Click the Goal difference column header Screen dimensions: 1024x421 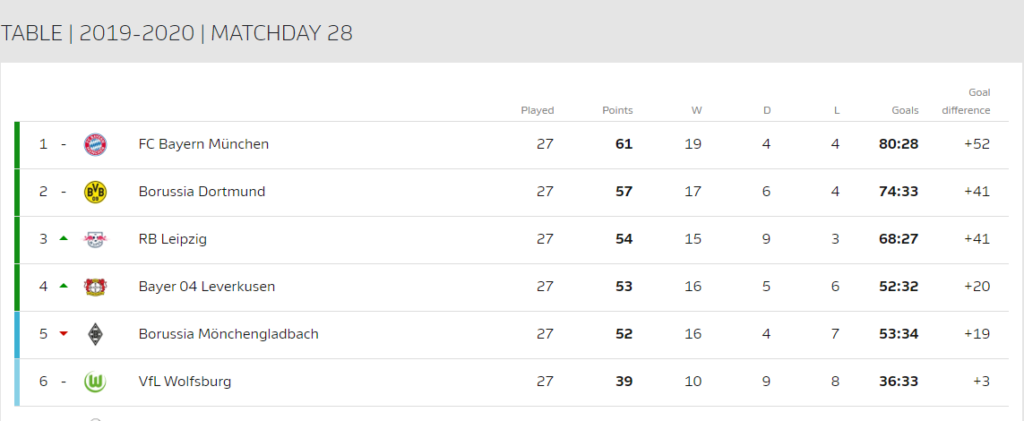pos(966,101)
